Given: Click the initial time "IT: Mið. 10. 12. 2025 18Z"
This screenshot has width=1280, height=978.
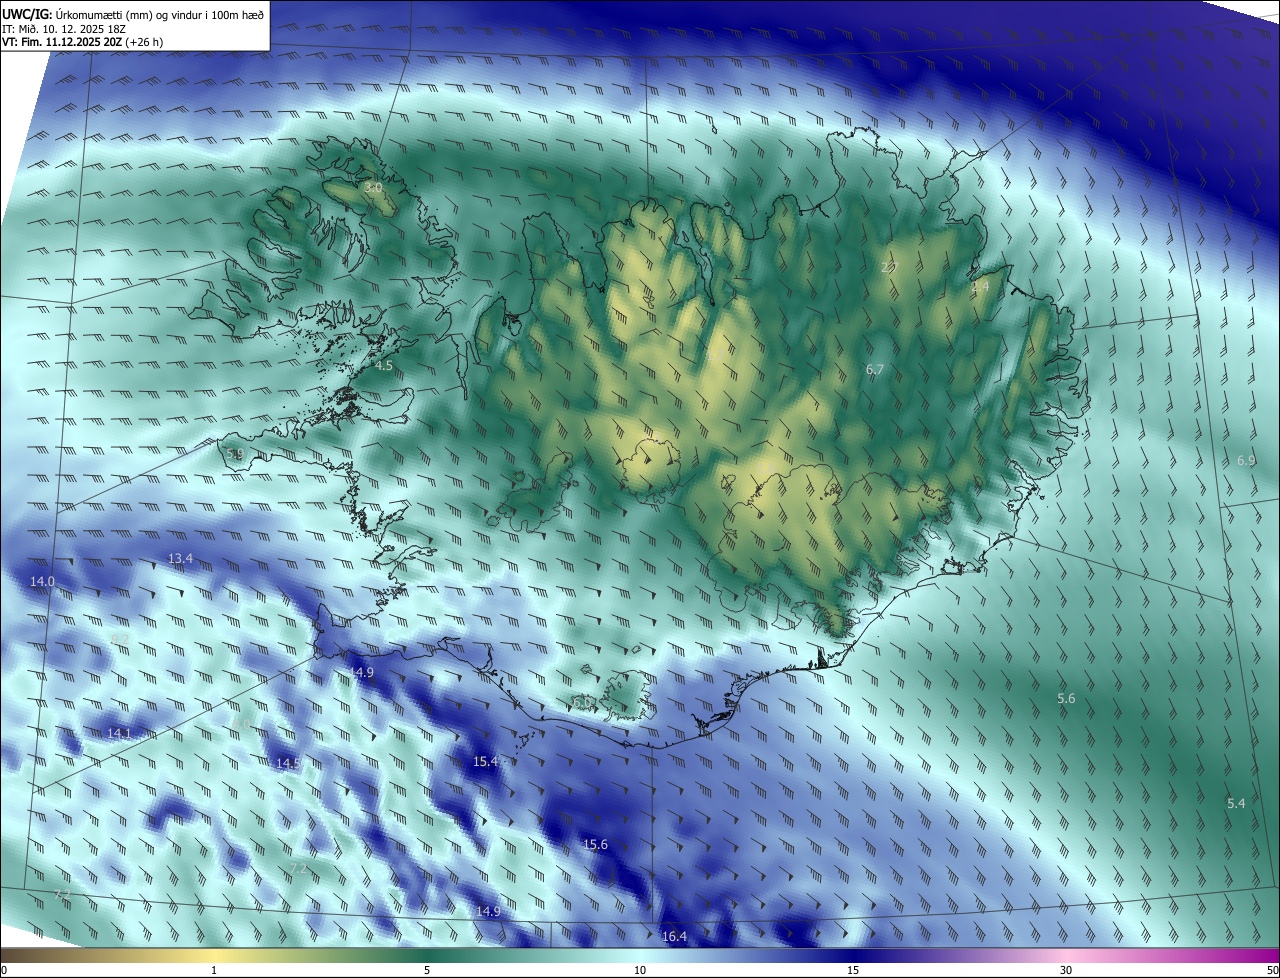Looking at the screenshot, I should coord(63,29).
